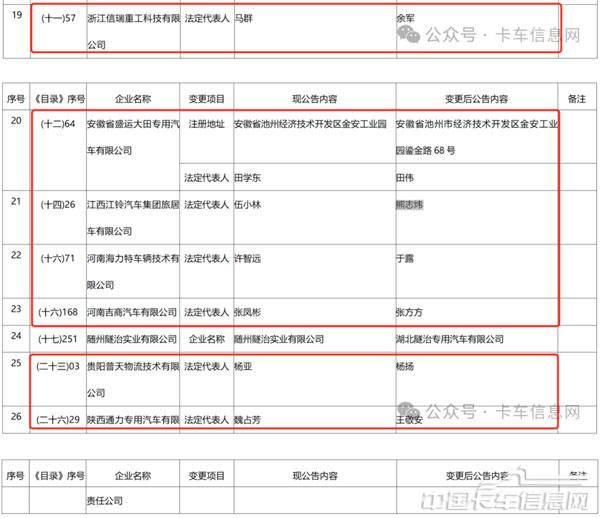Select the name 魏占芳
The width and height of the screenshot is (600, 518).
248,420
